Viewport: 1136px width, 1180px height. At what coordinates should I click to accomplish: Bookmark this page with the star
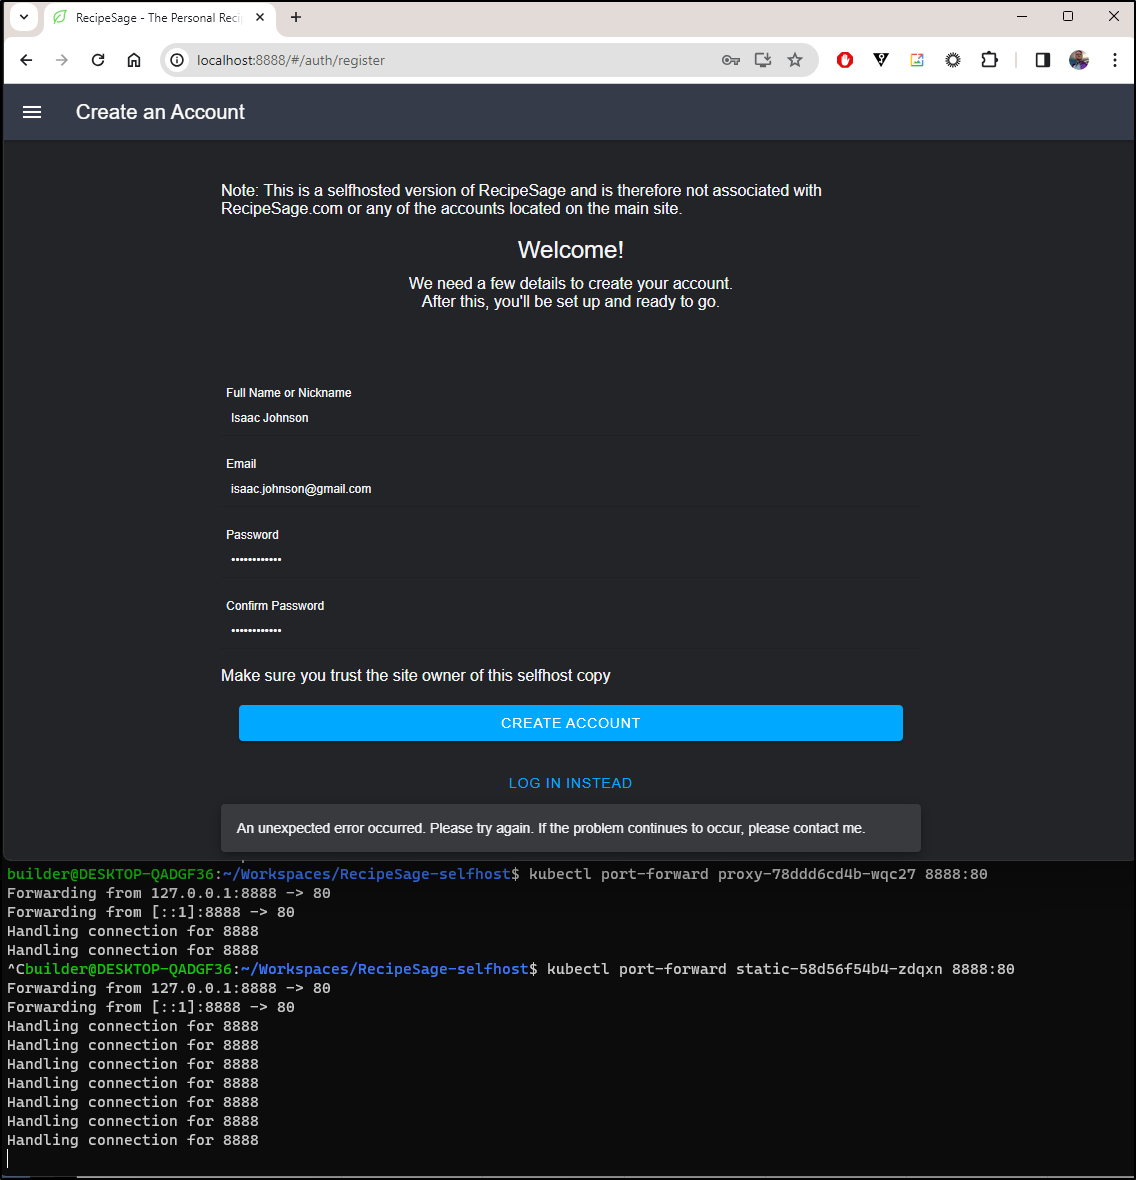795,60
